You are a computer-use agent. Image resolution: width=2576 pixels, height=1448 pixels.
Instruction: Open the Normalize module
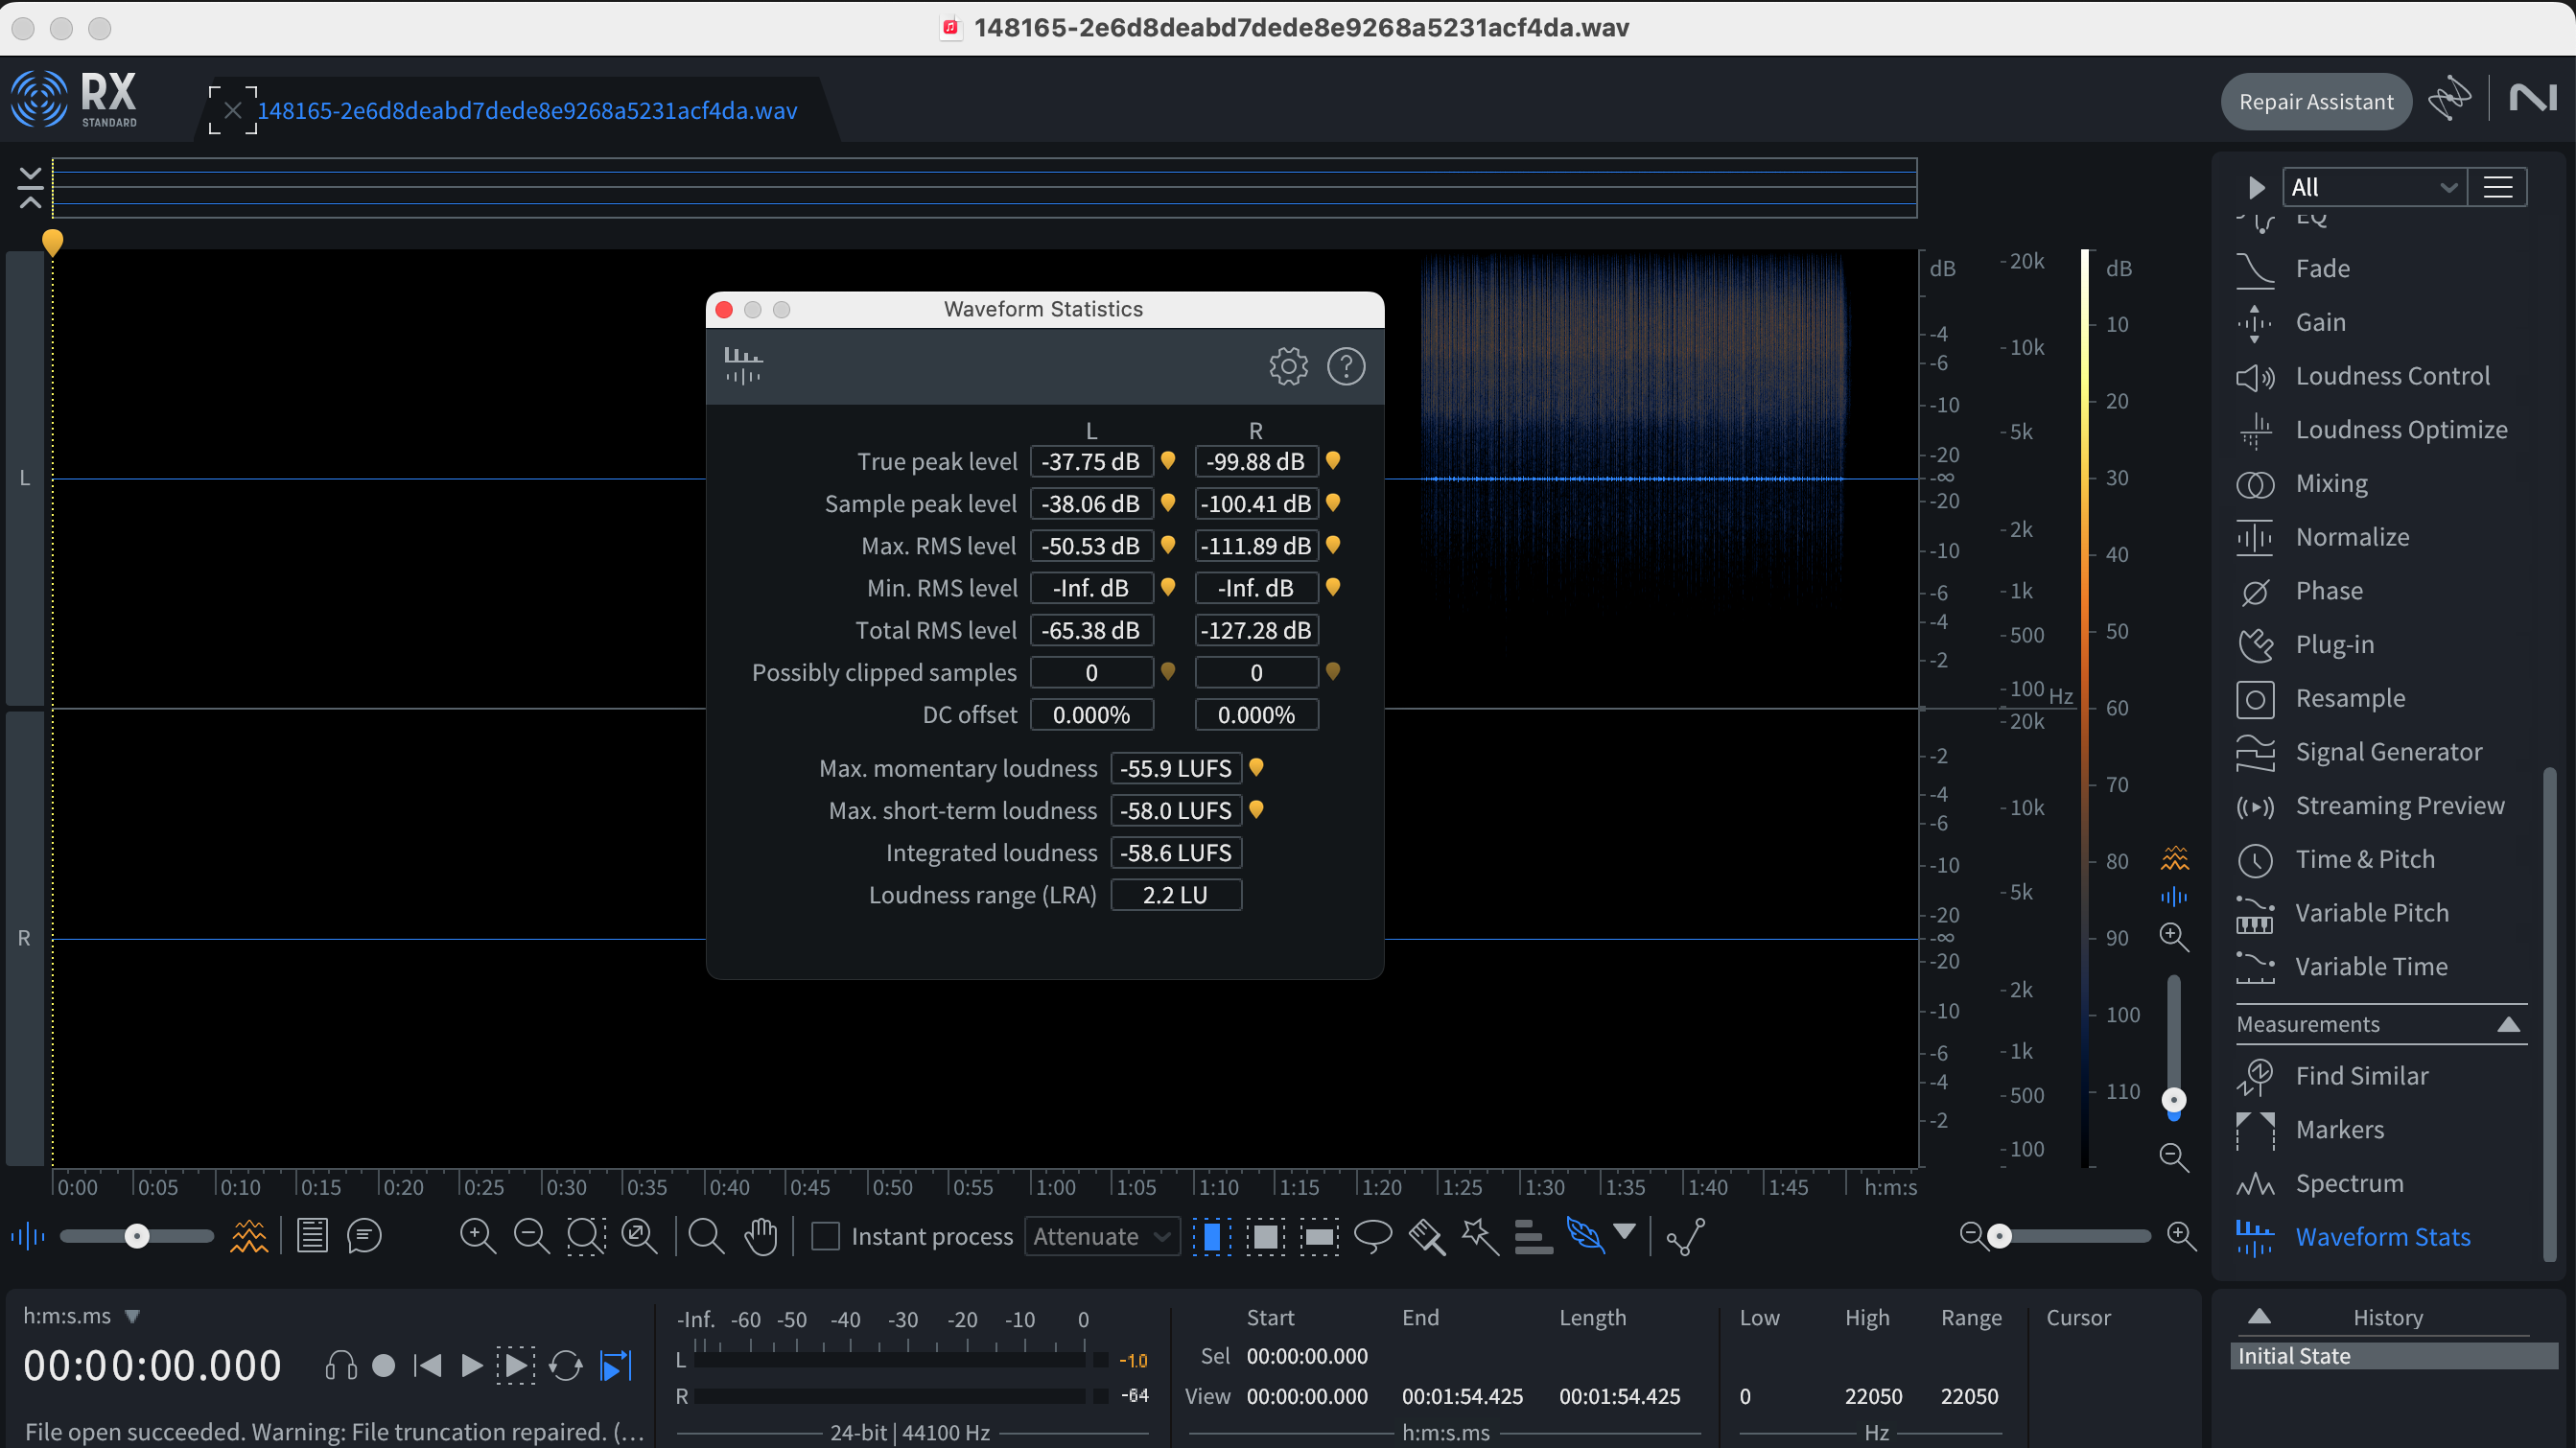(2352, 537)
